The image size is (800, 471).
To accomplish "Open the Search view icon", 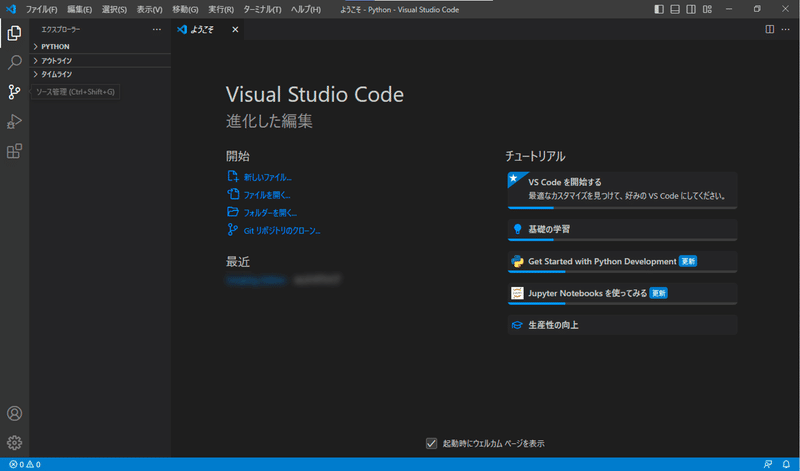I will pos(14,63).
